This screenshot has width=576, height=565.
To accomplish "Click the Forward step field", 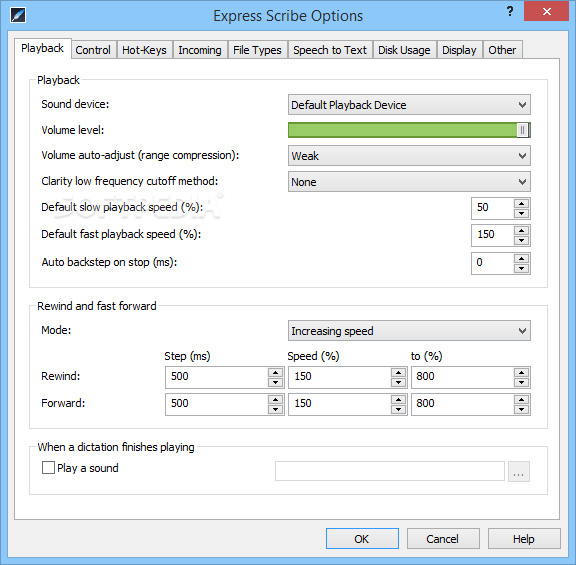I will click(x=217, y=404).
